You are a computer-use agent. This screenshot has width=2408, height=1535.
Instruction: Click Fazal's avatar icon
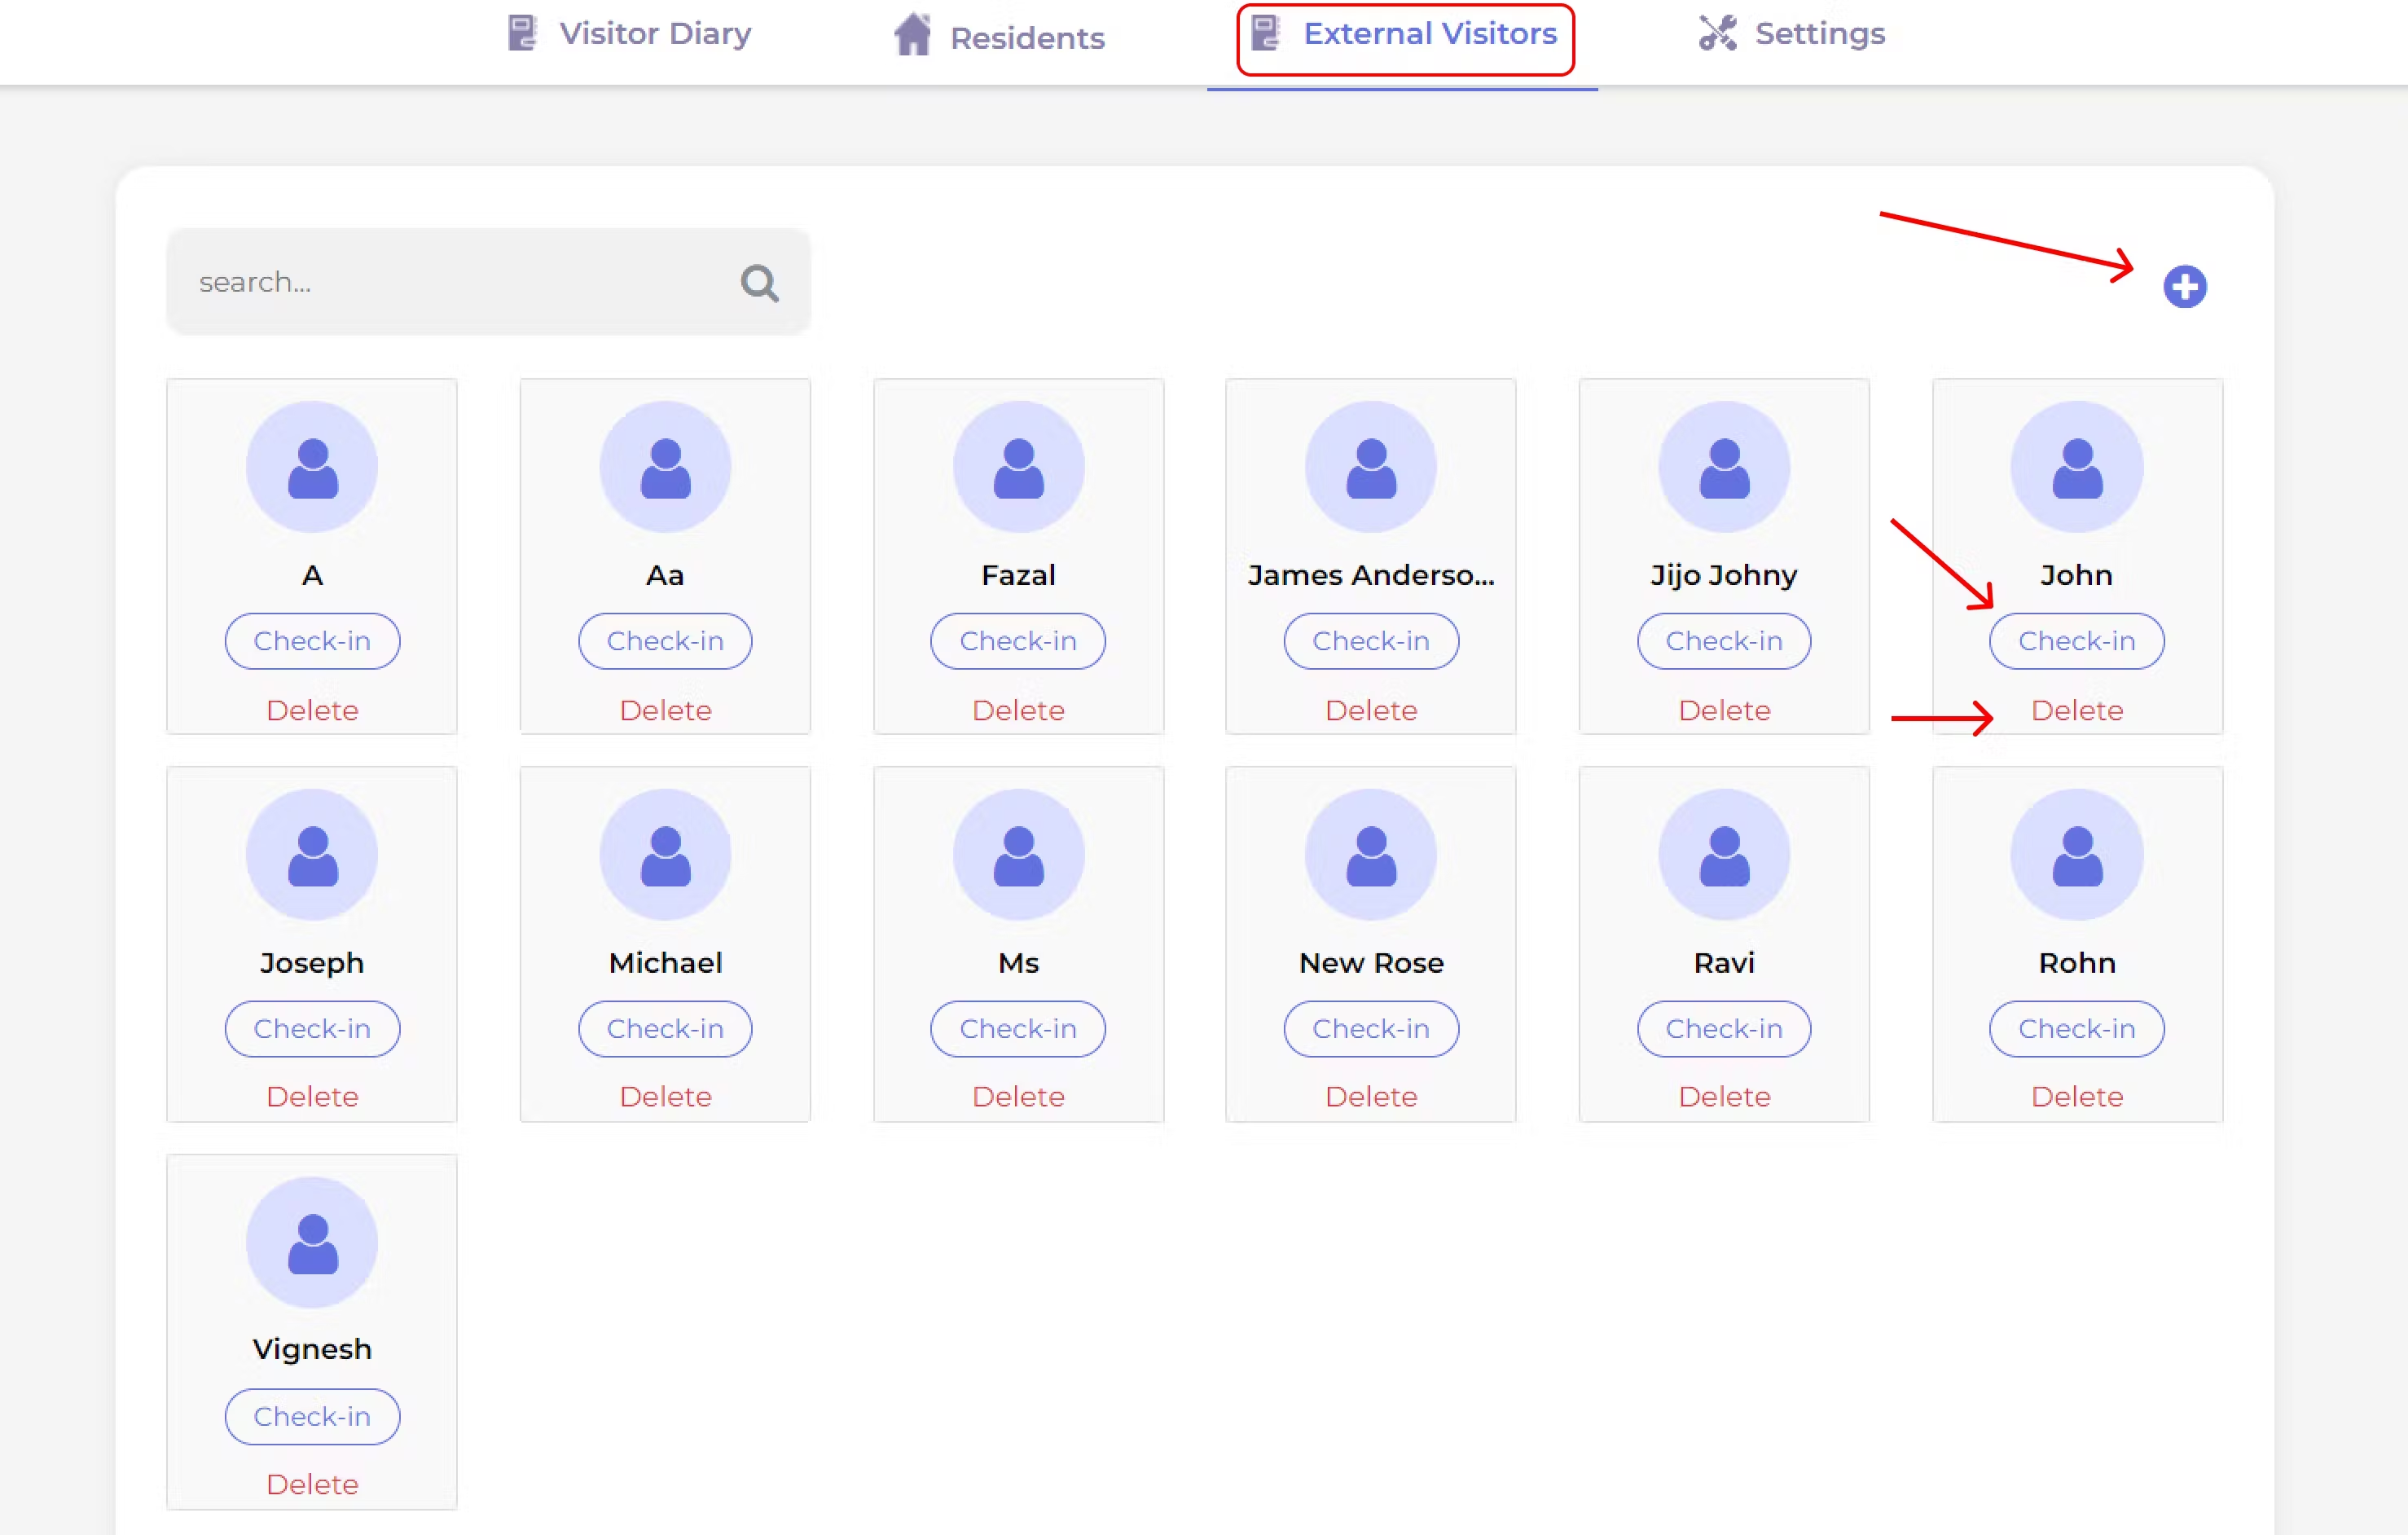click(1018, 467)
